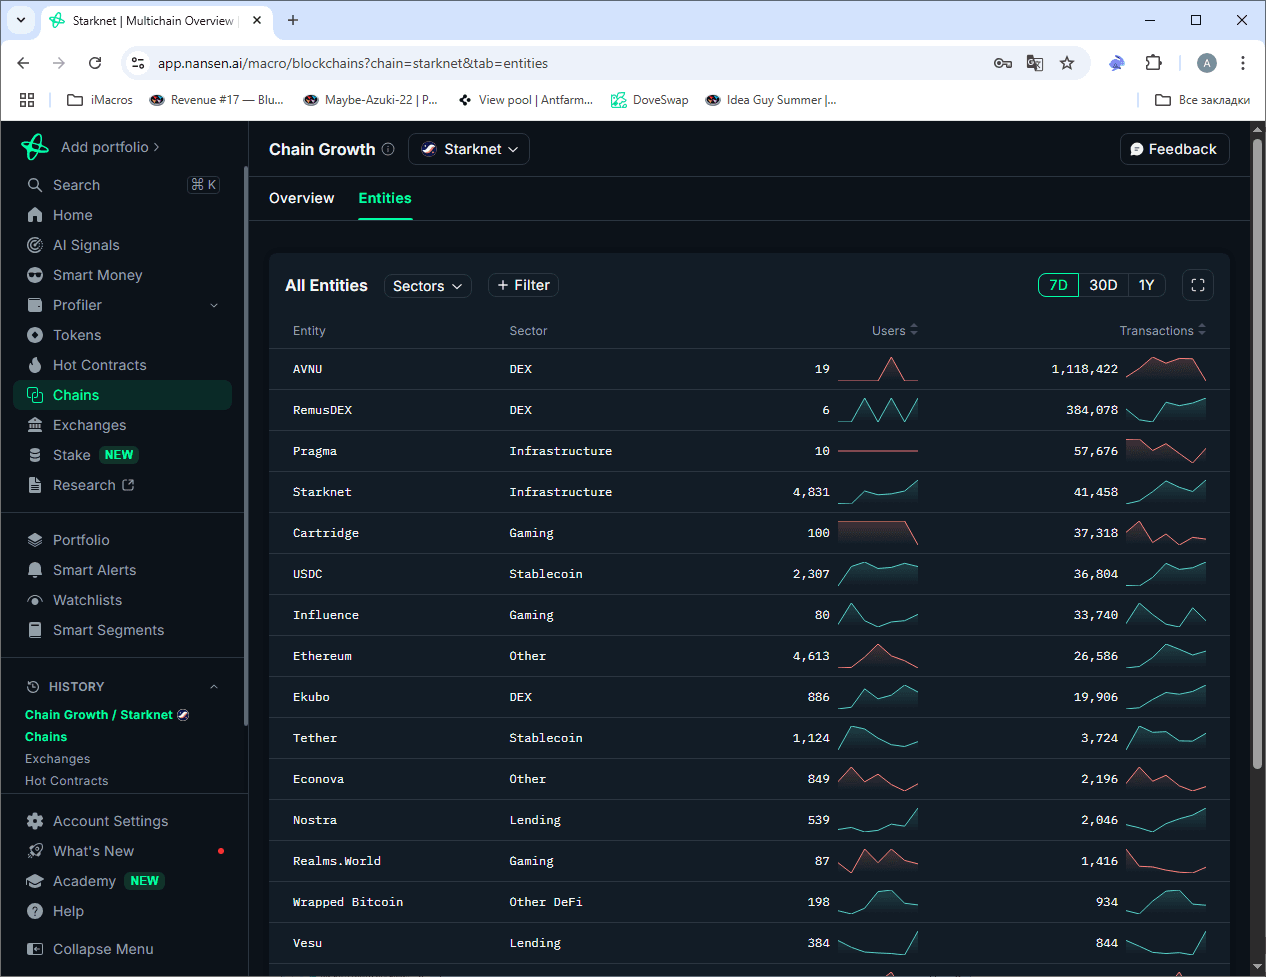This screenshot has width=1266, height=977.
Task: Click the Filter button
Action: [x=523, y=285]
